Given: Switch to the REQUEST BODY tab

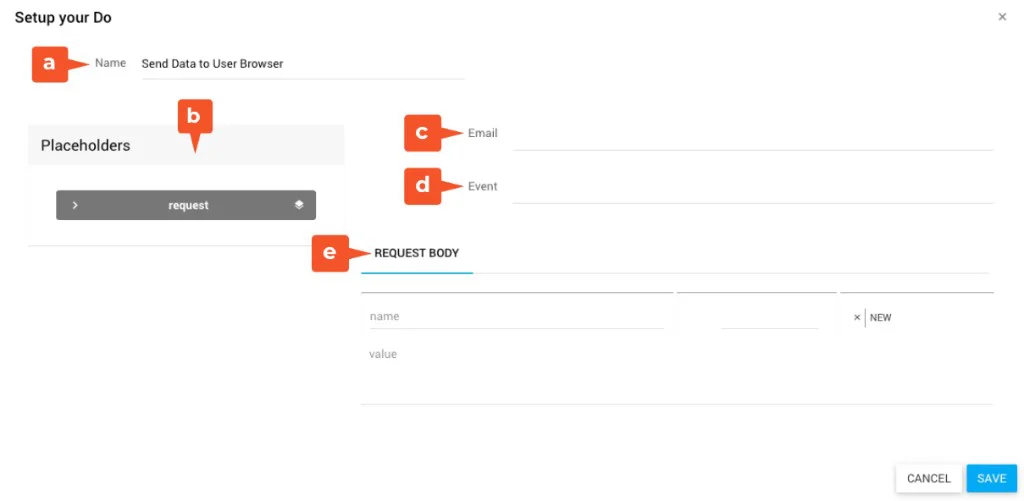Looking at the screenshot, I should coord(416,254).
